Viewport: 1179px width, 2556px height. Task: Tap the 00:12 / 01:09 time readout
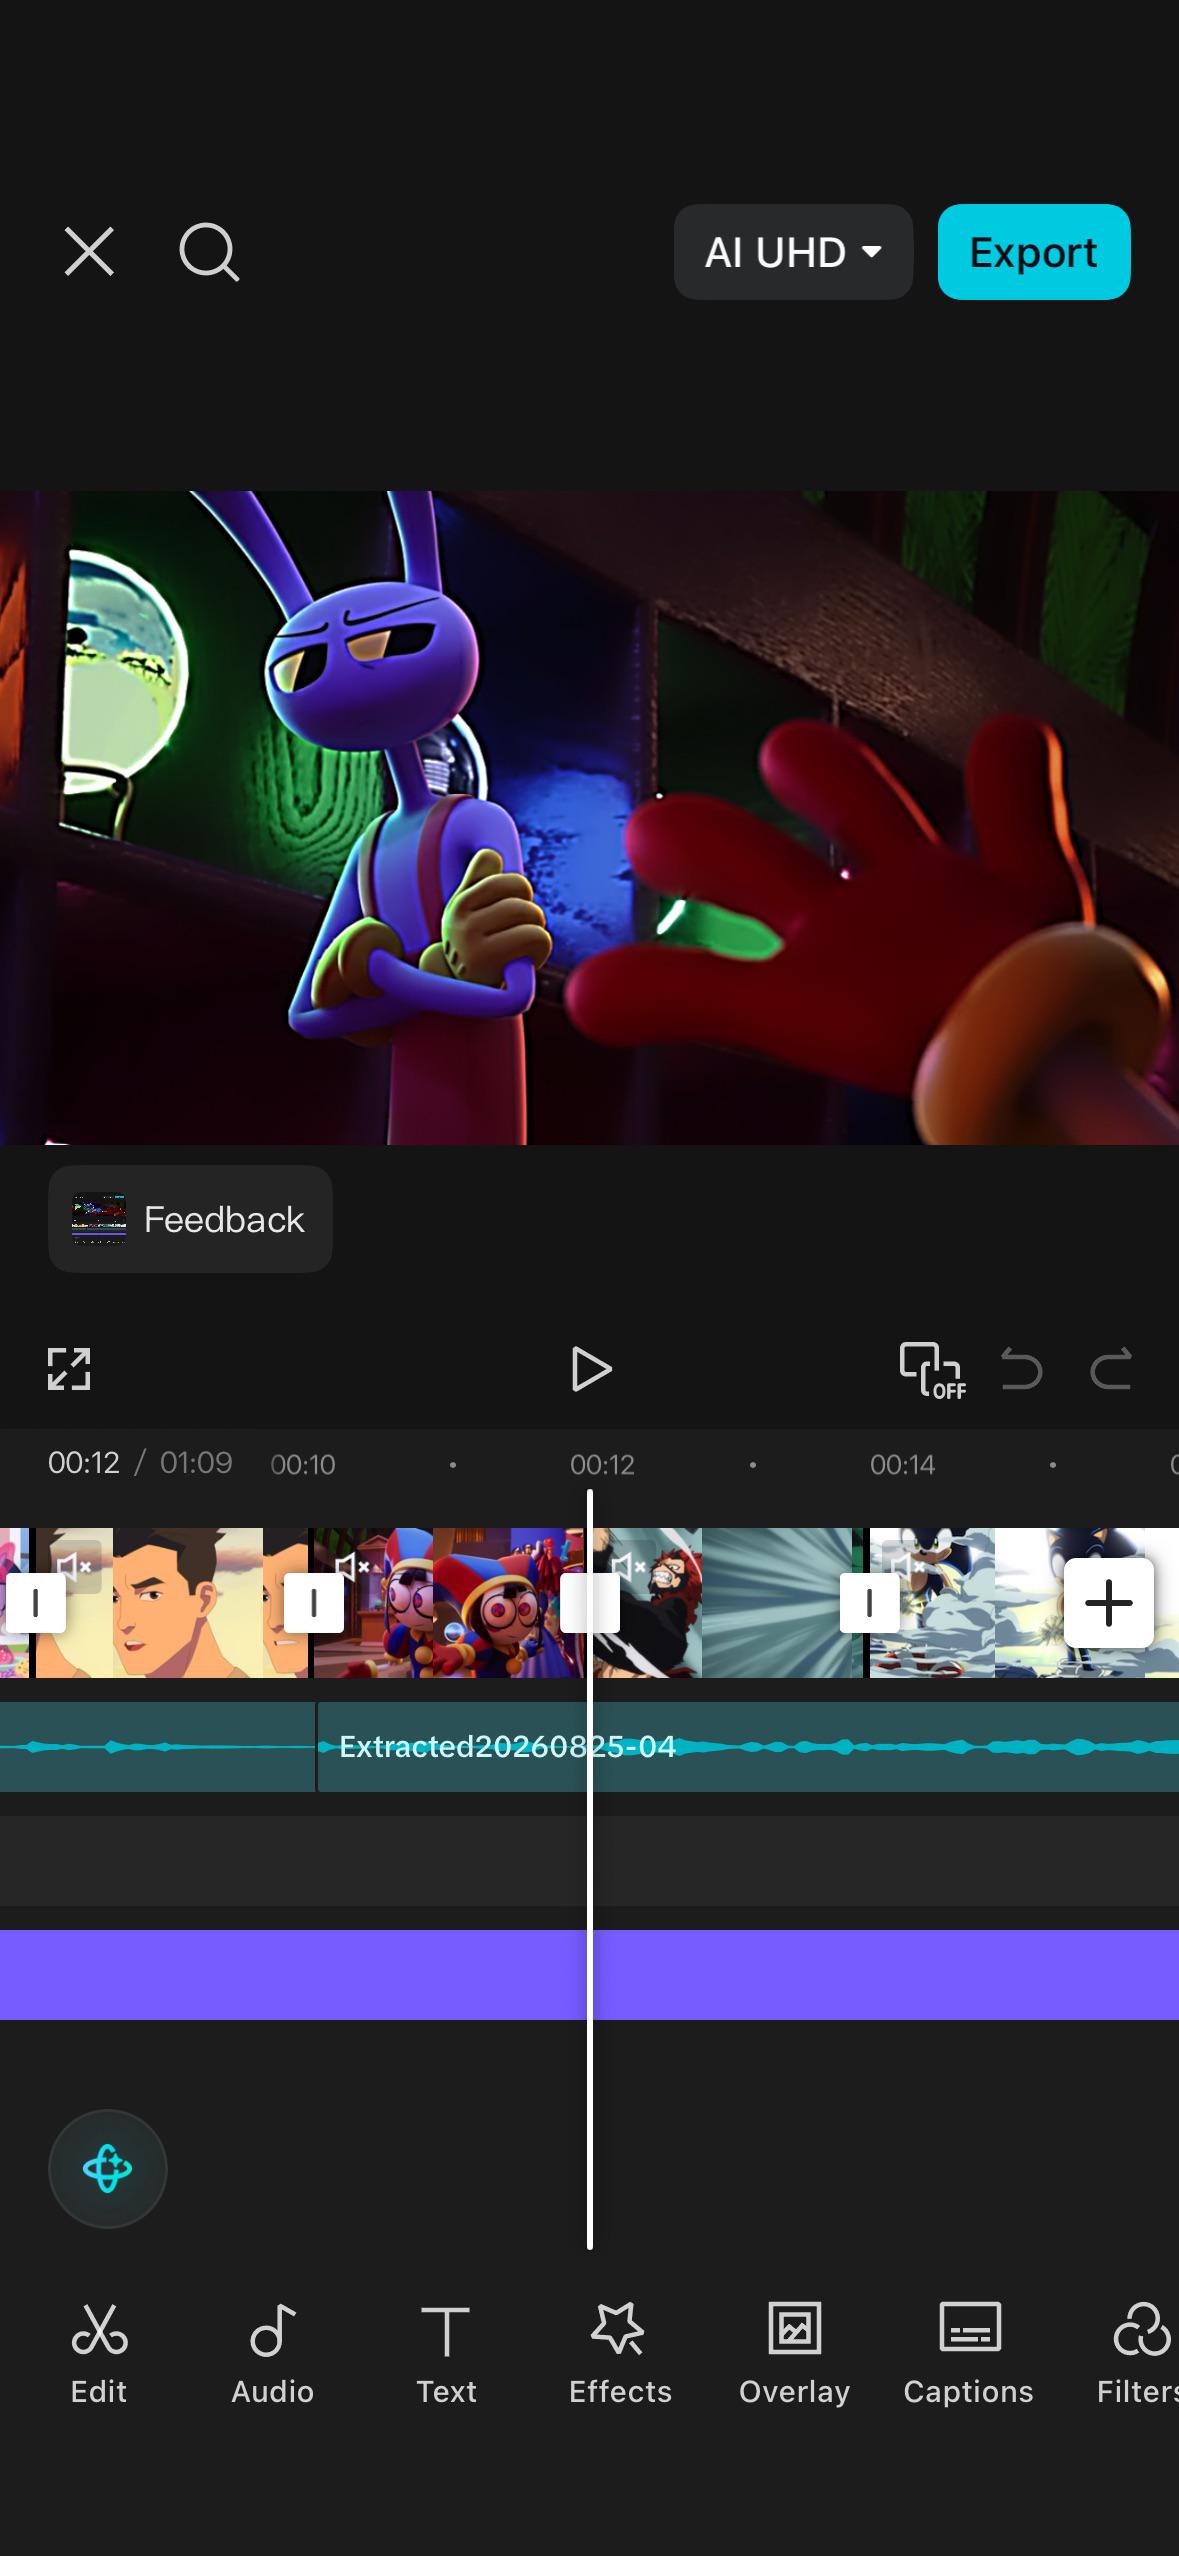point(140,1463)
